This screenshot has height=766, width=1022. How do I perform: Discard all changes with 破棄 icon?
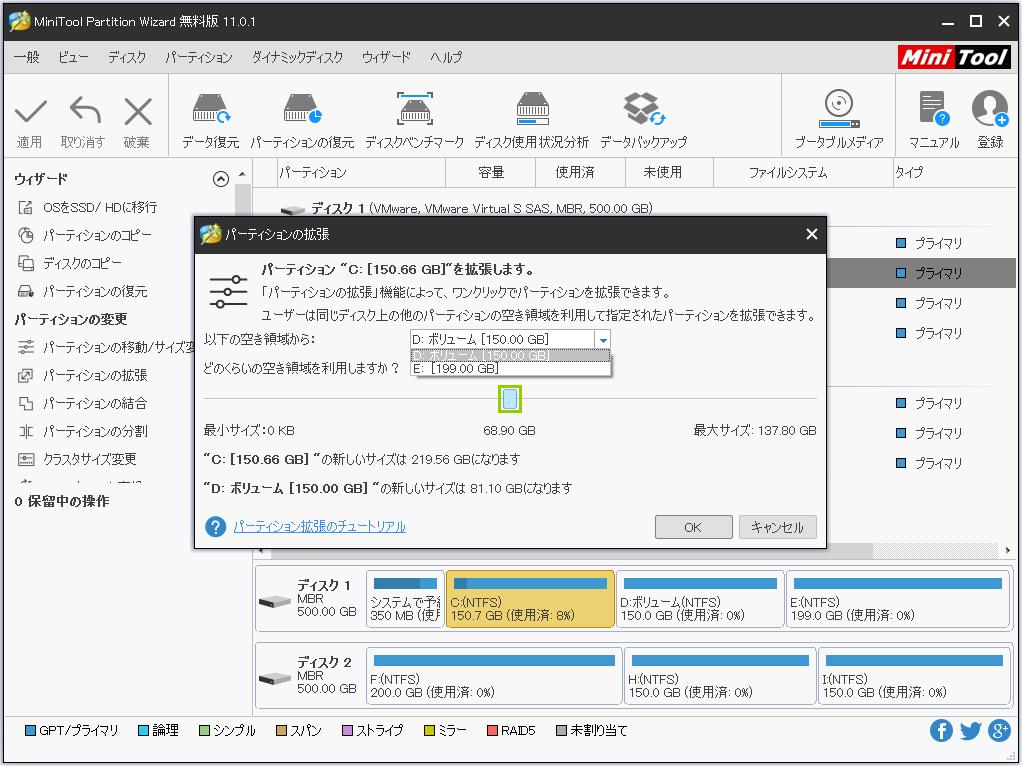(137, 115)
